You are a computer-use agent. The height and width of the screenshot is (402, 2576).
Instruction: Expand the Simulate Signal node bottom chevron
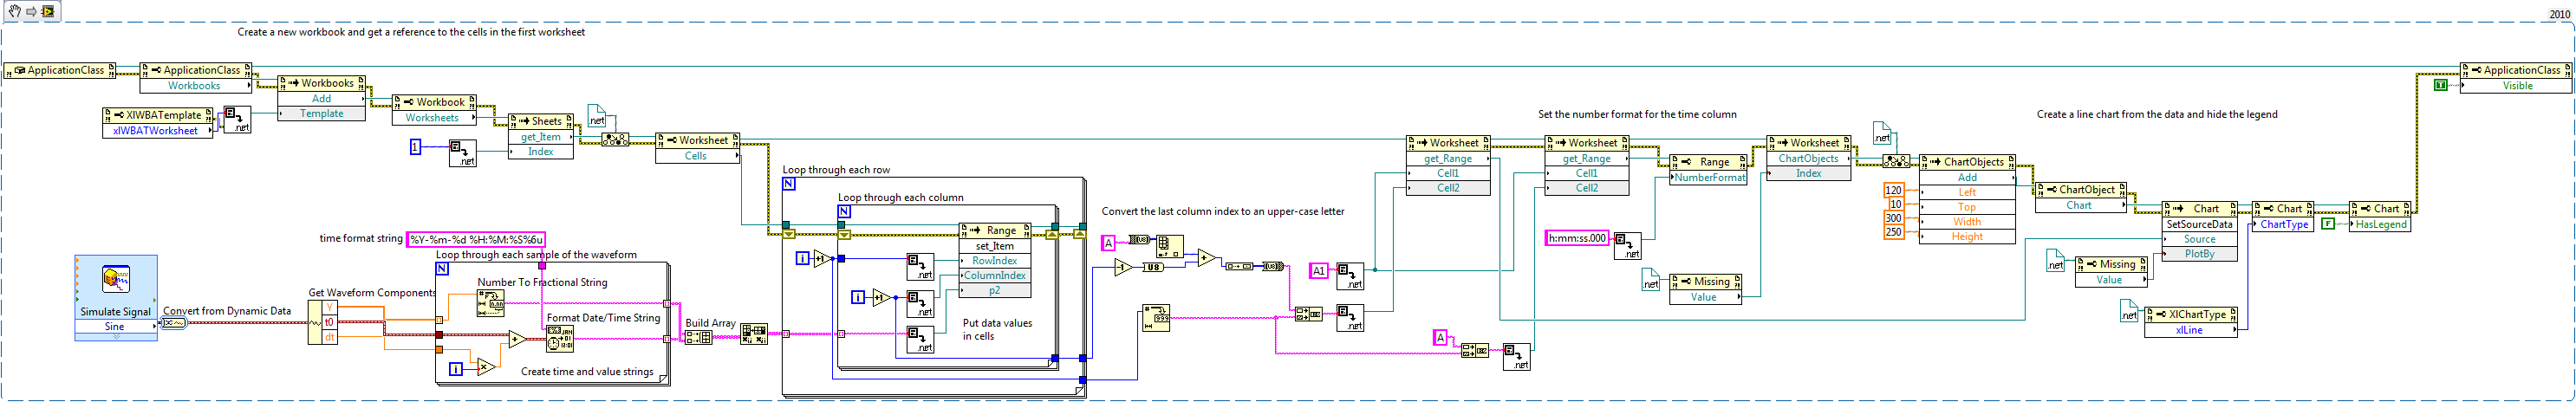(x=116, y=337)
